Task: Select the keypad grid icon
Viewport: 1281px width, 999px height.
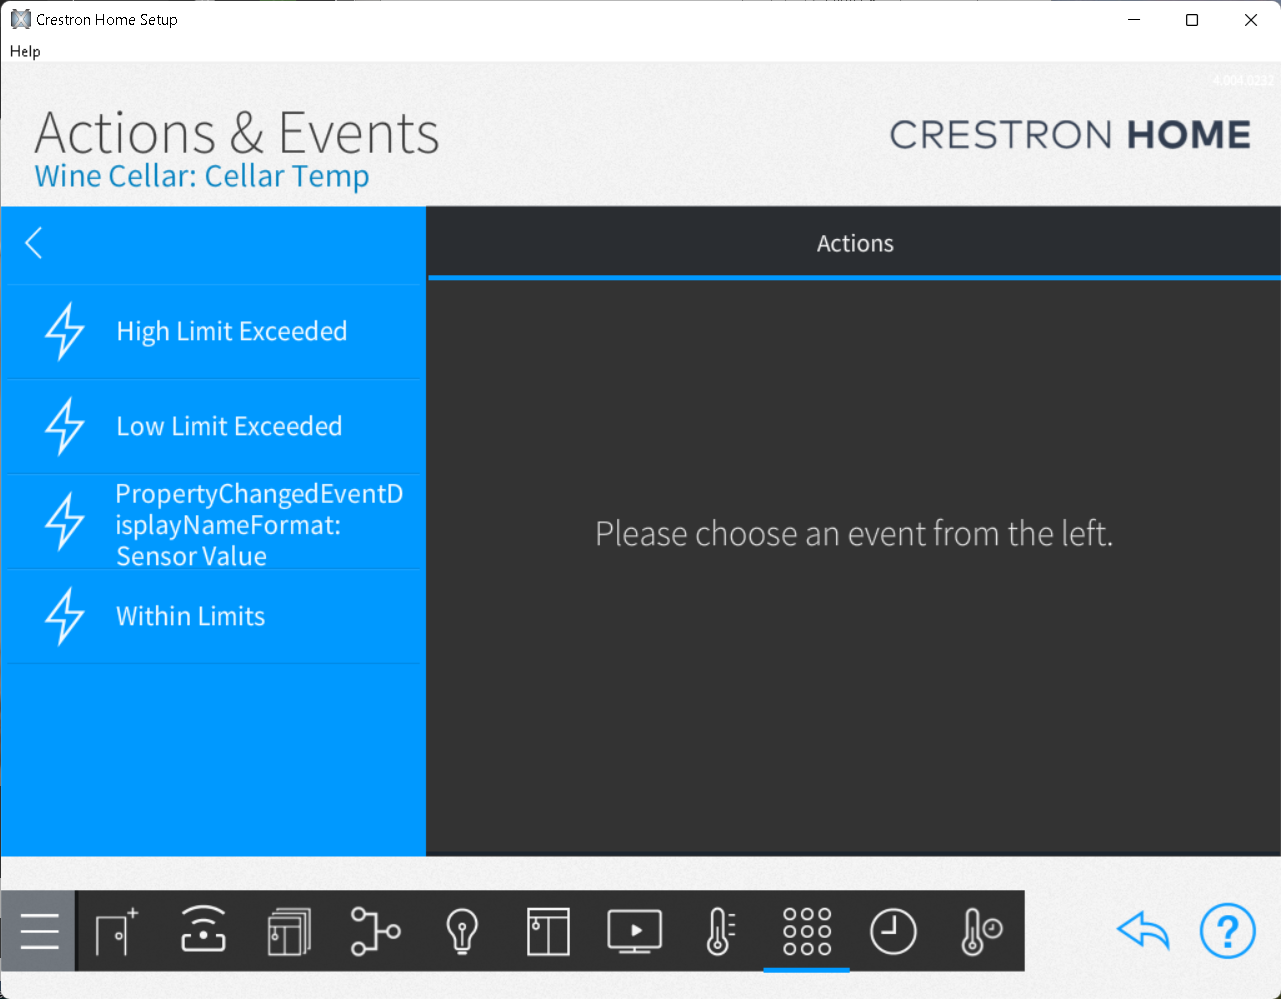Action: click(806, 931)
